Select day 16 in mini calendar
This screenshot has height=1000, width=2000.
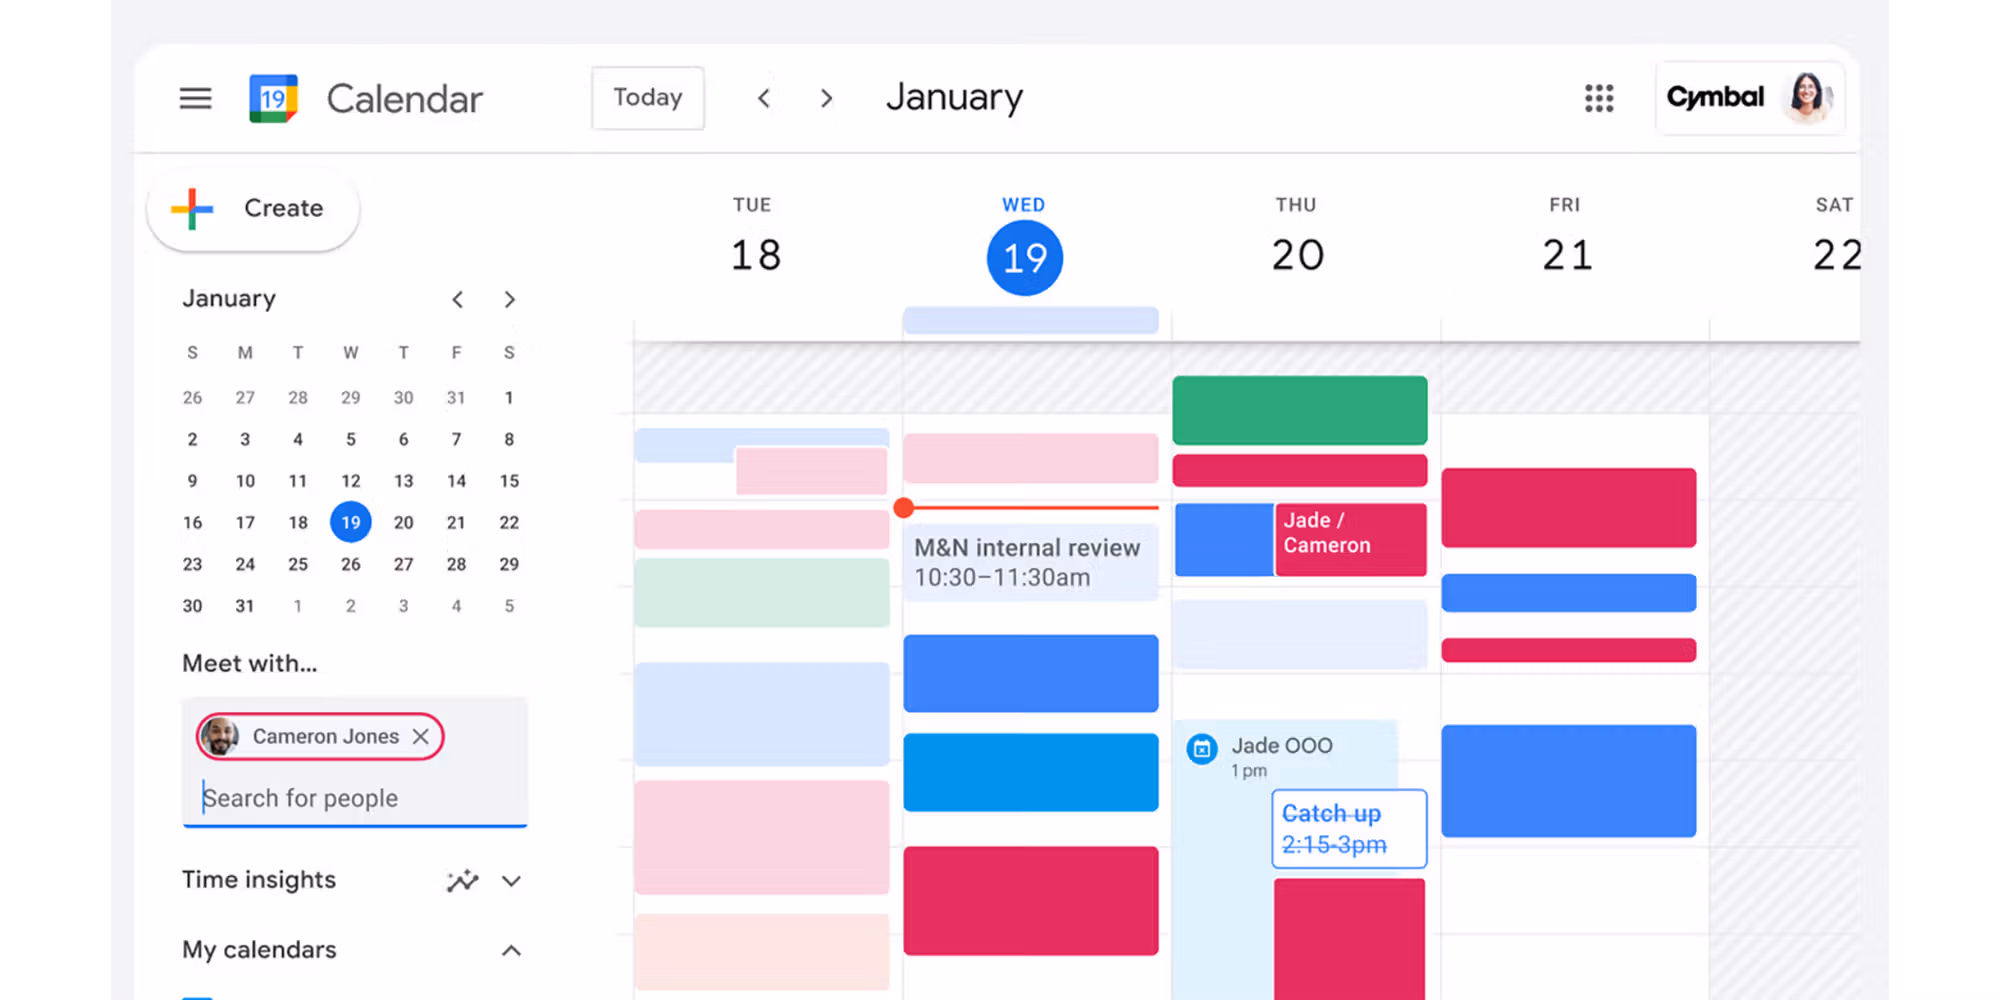tap(192, 522)
